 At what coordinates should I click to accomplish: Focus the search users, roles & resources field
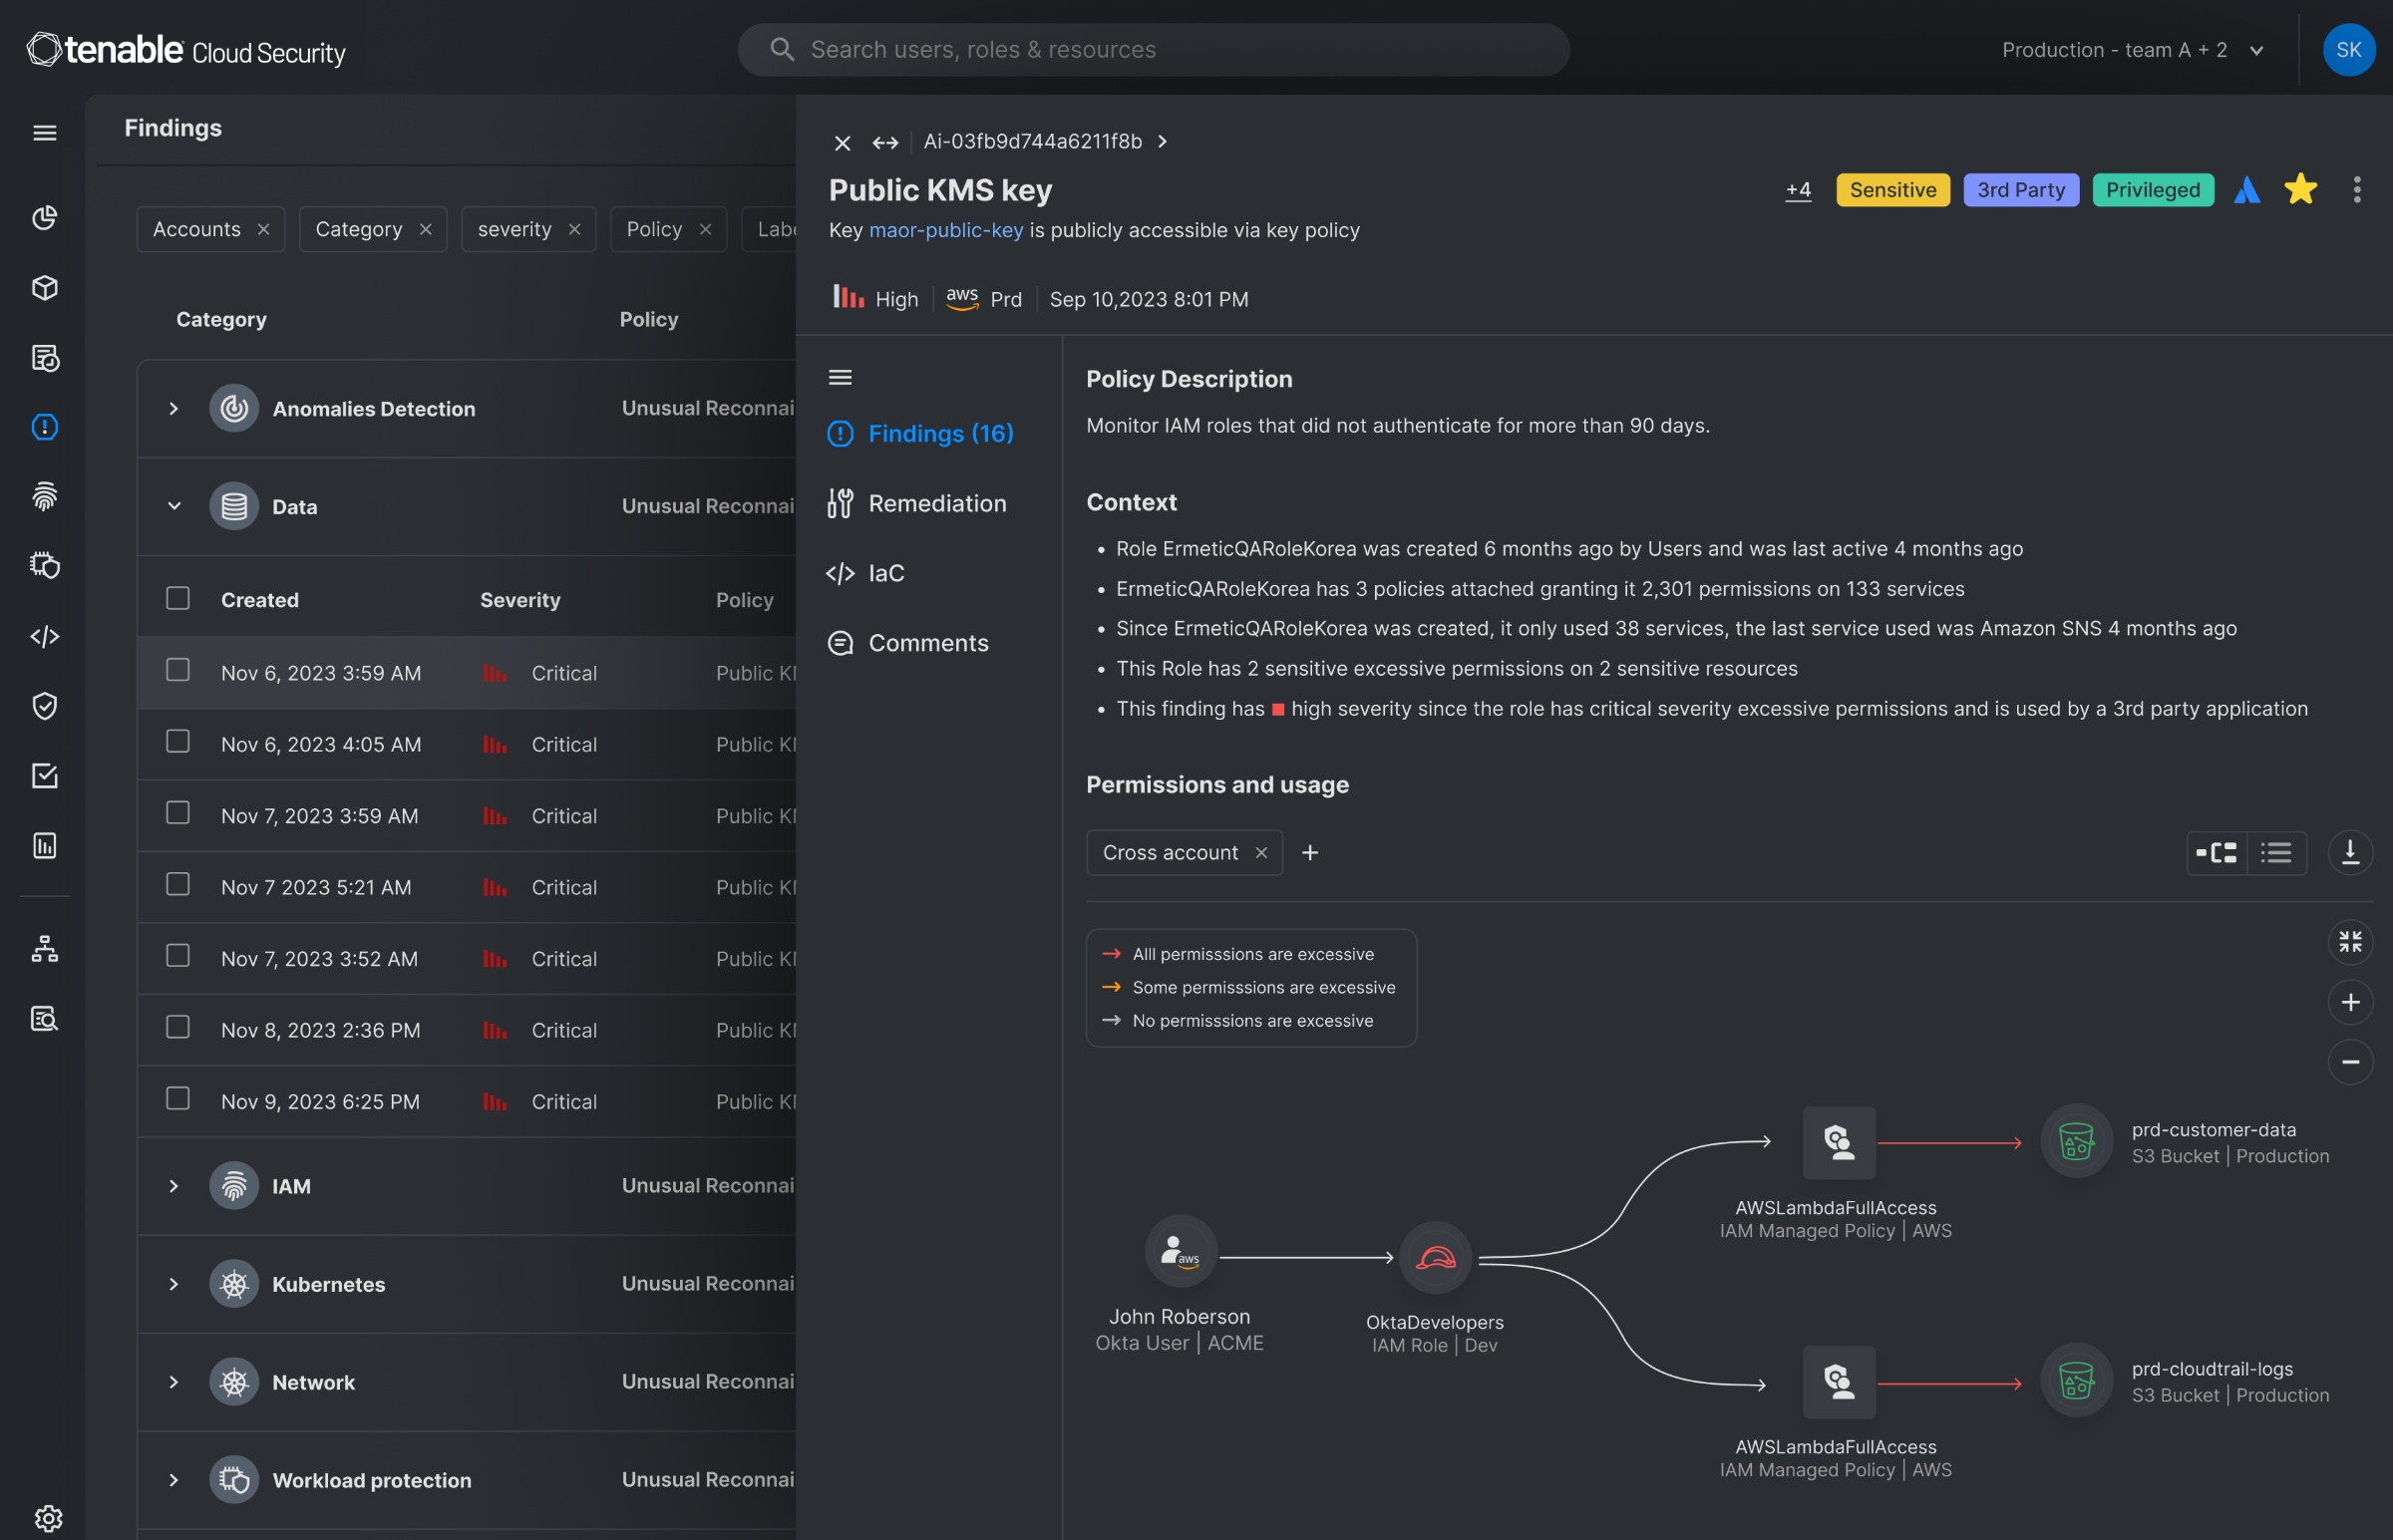point(1152,49)
